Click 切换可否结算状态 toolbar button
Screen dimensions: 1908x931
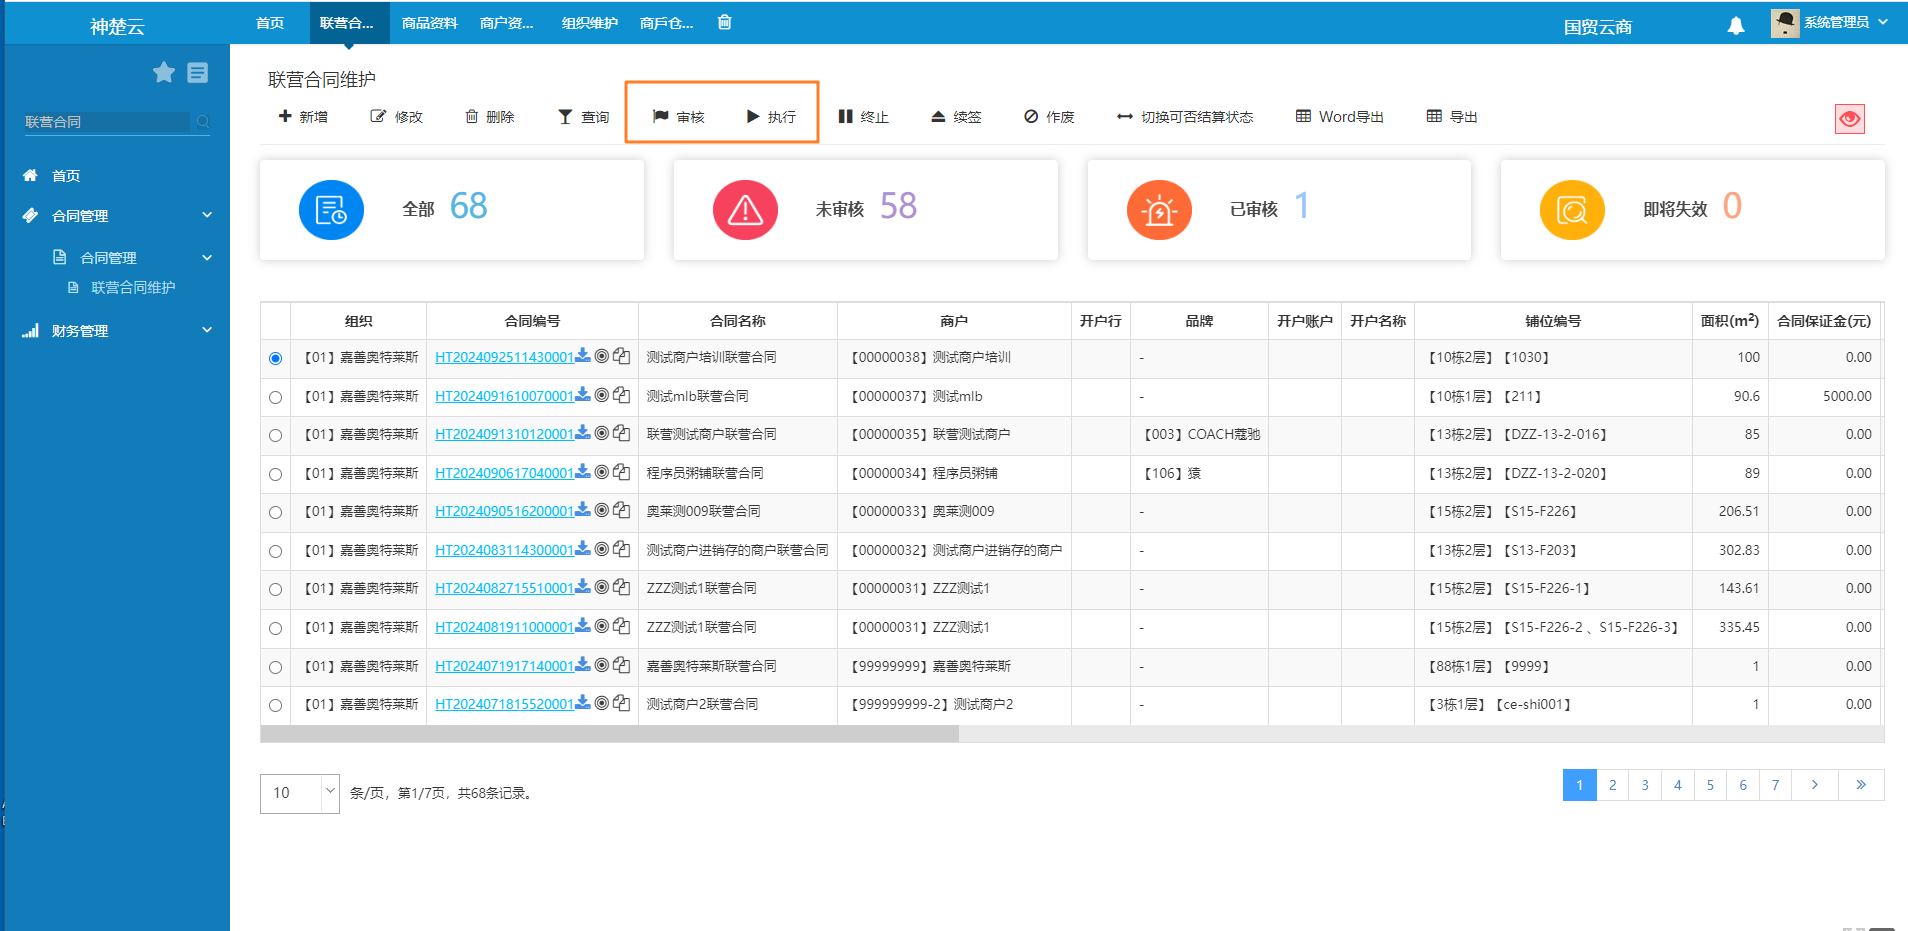point(1185,117)
